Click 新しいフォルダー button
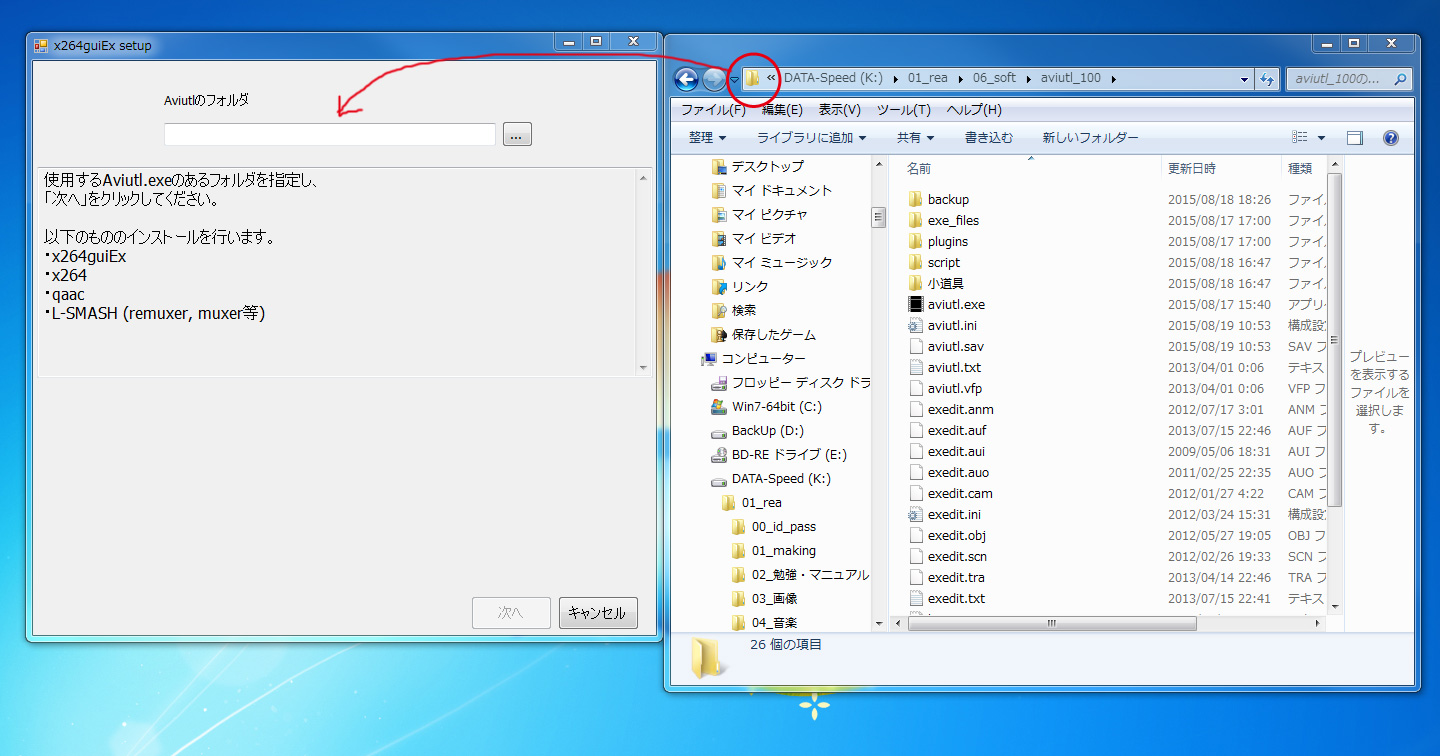 pos(1090,138)
